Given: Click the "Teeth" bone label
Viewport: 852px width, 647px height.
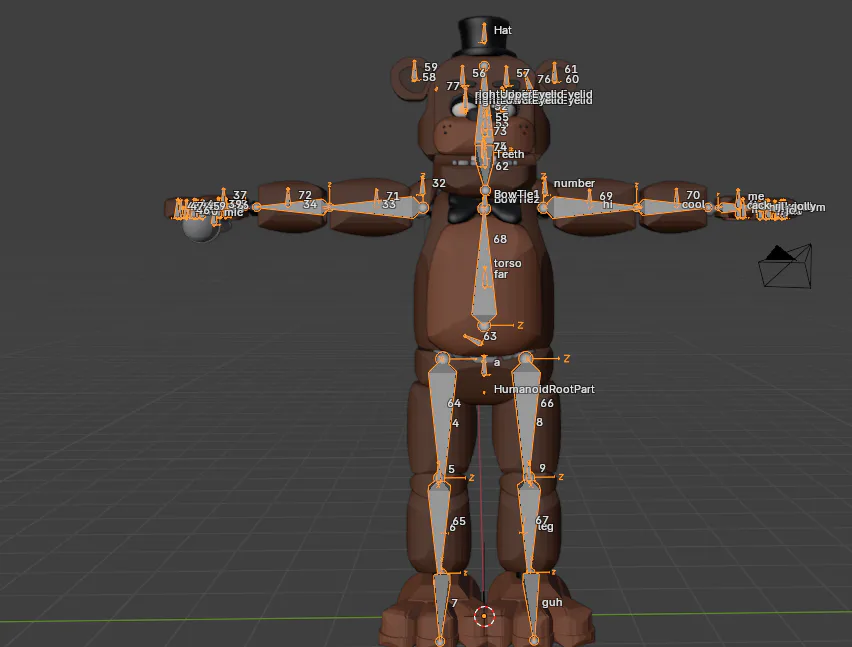Looking at the screenshot, I should coord(510,154).
